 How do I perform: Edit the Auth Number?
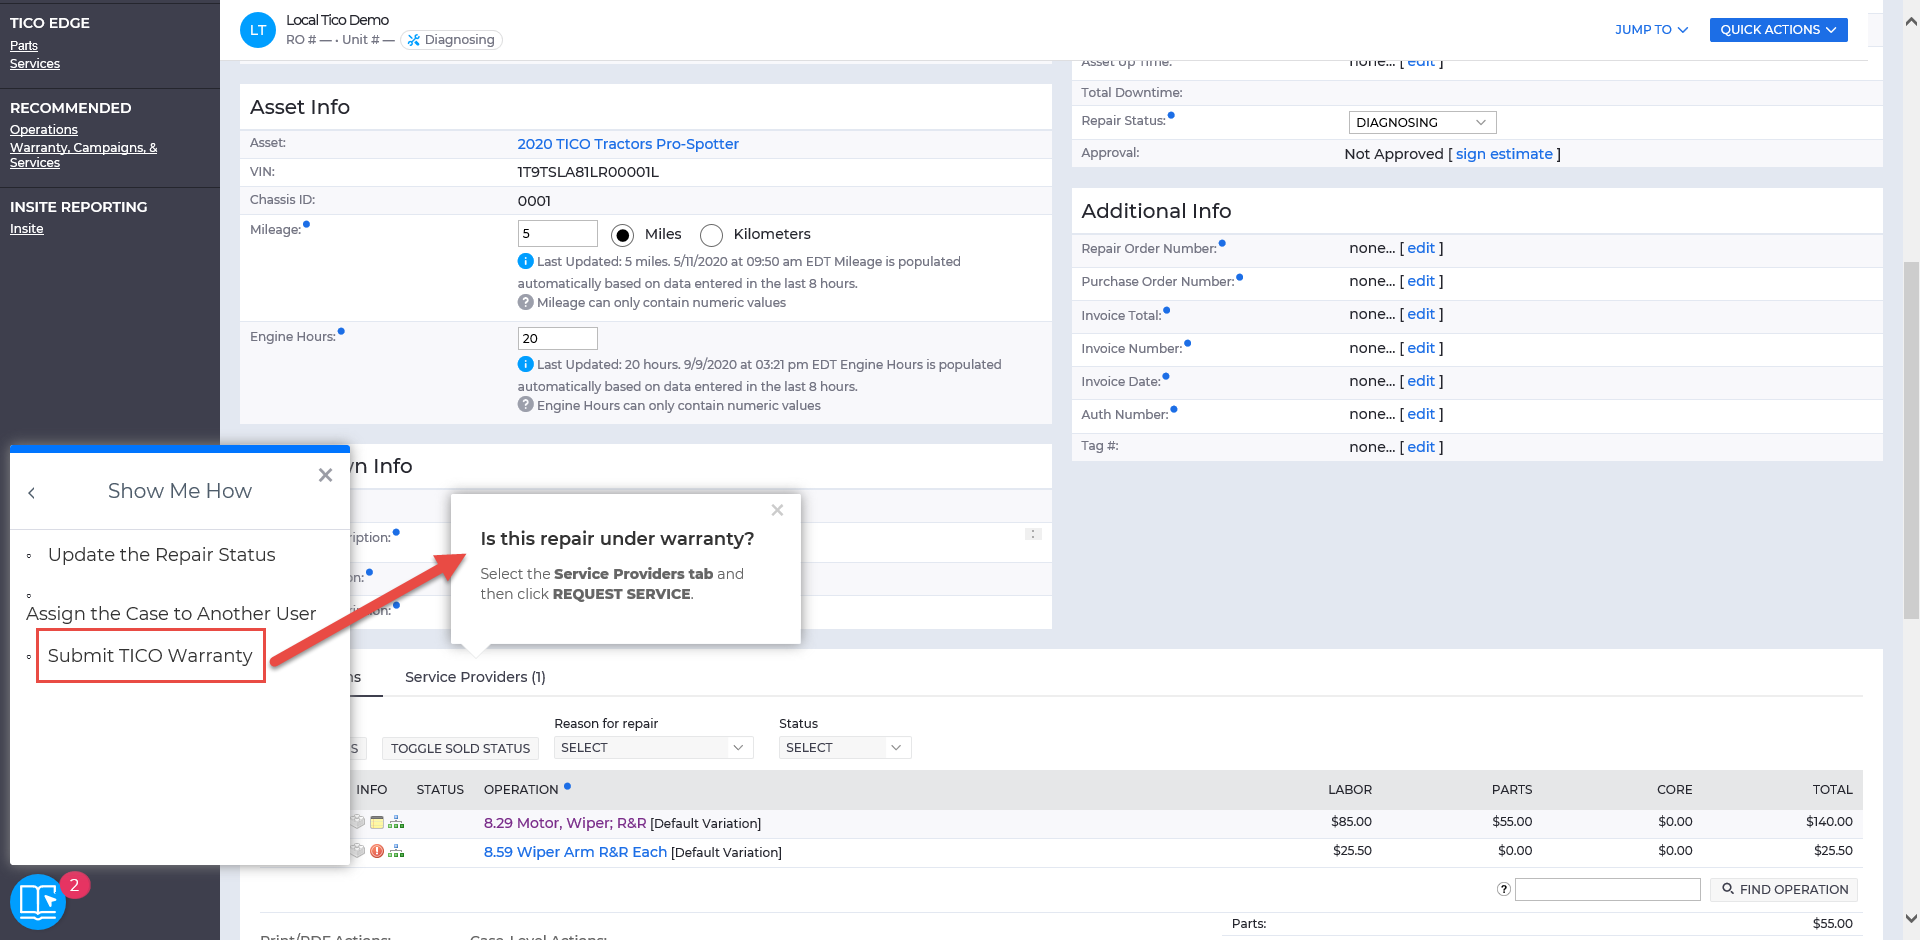pyautogui.click(x=1421, y=414)
